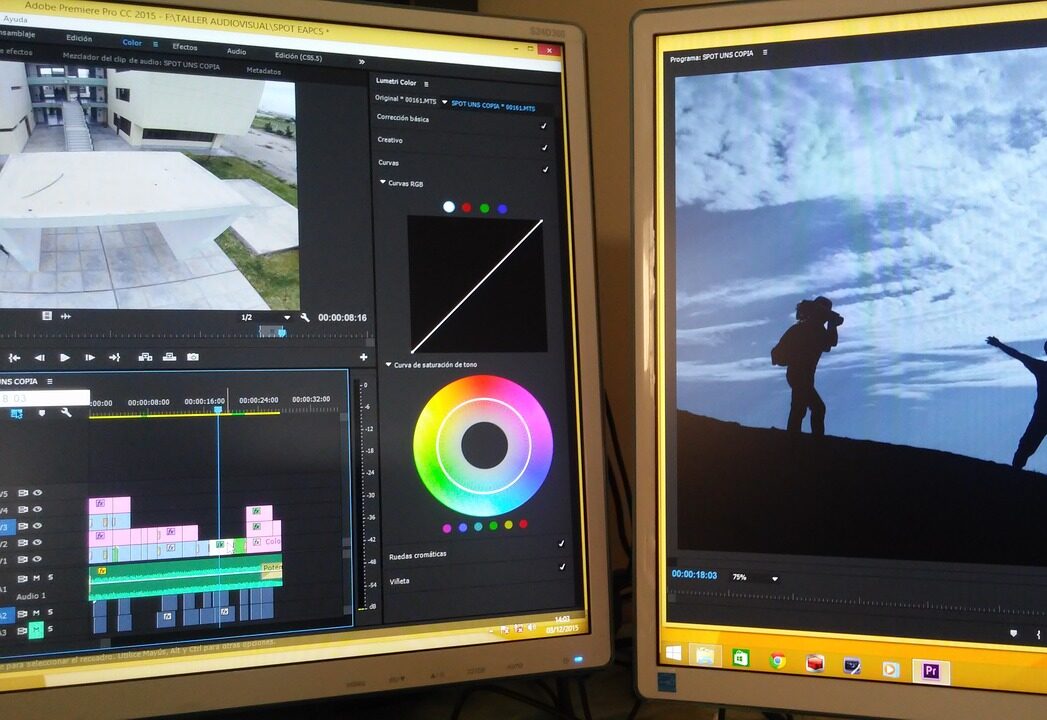The image size is (1047, 720).
Task: Click the Export Frame camera icon
Action: click(x=193, y=357)
